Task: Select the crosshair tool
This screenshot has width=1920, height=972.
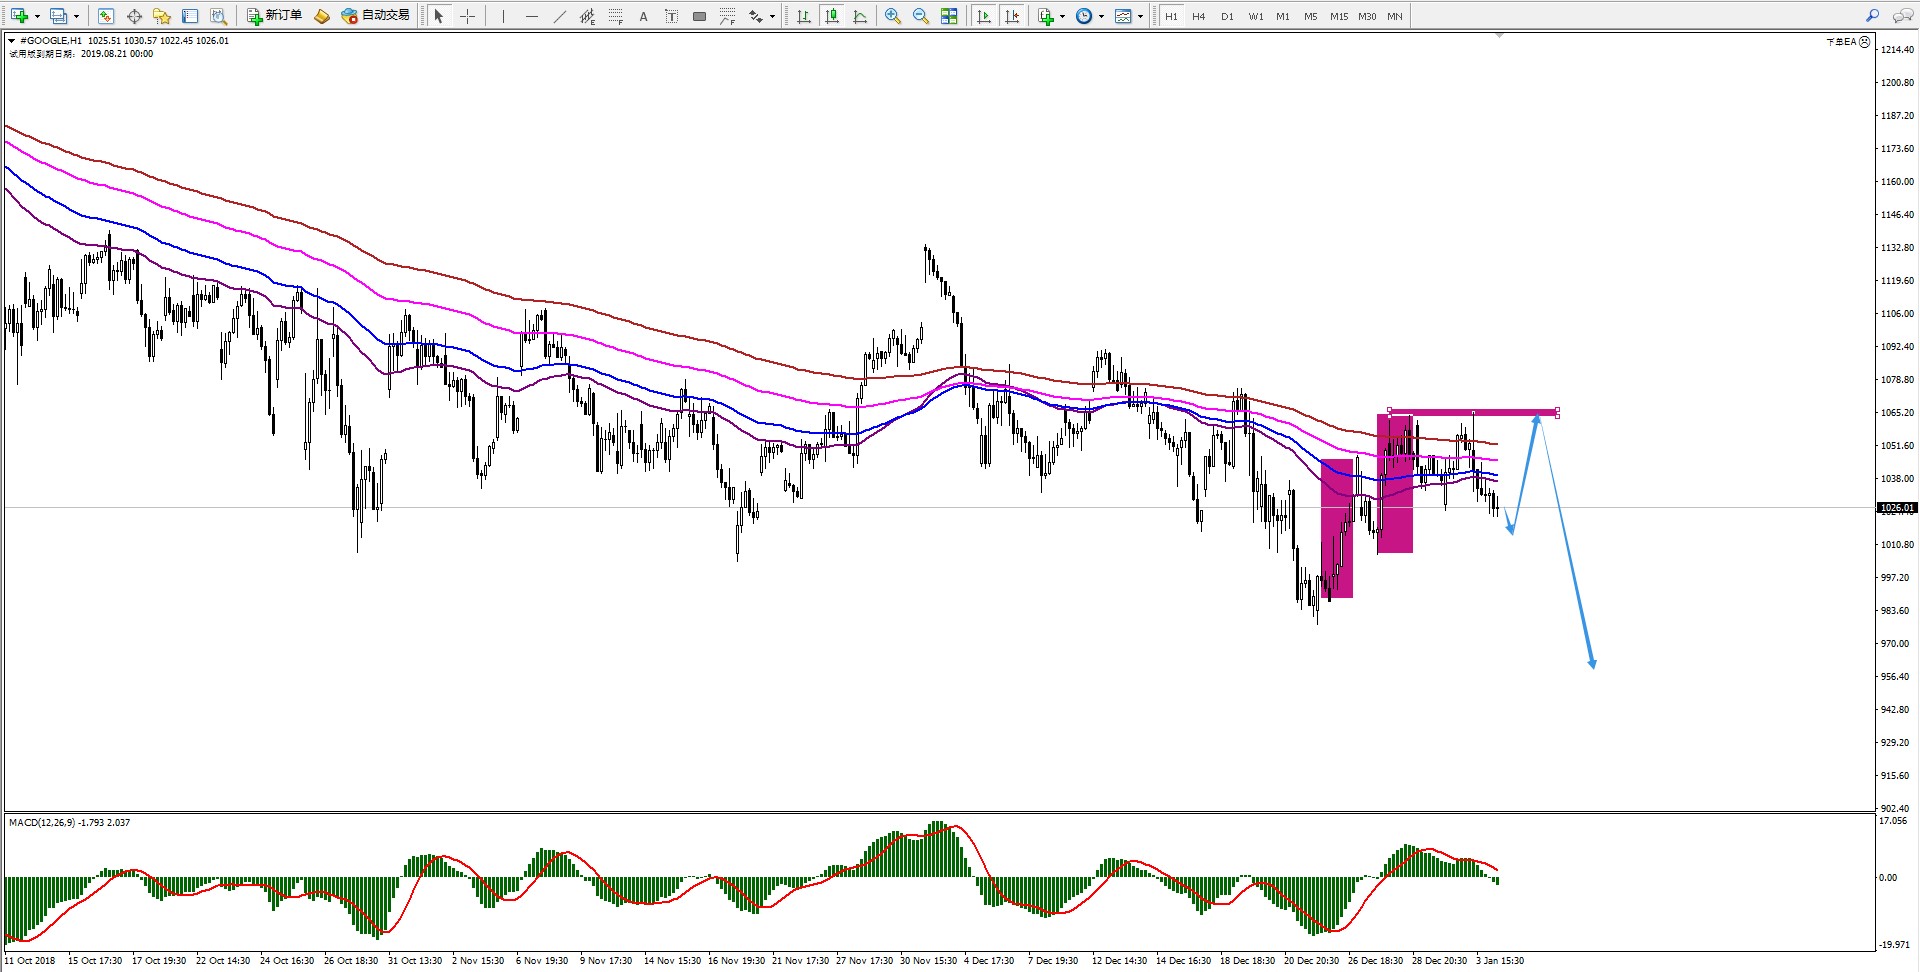Action: [467, 16]
